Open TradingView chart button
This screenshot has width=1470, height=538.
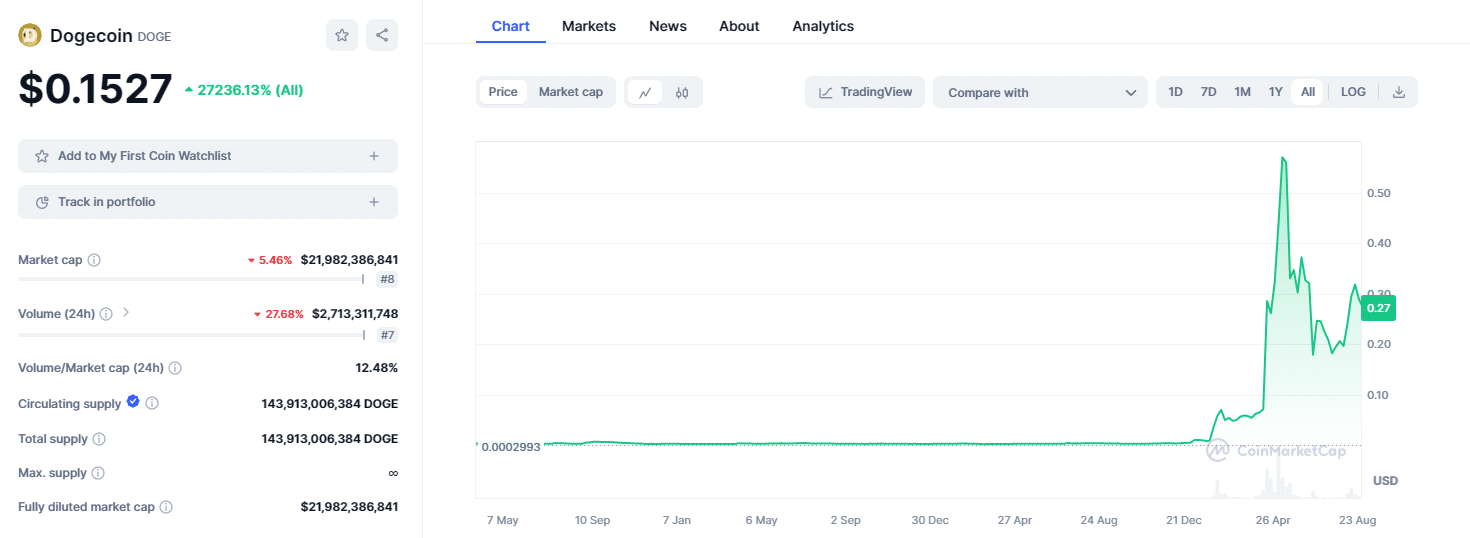pyautogui.click(x=865, y=92)
